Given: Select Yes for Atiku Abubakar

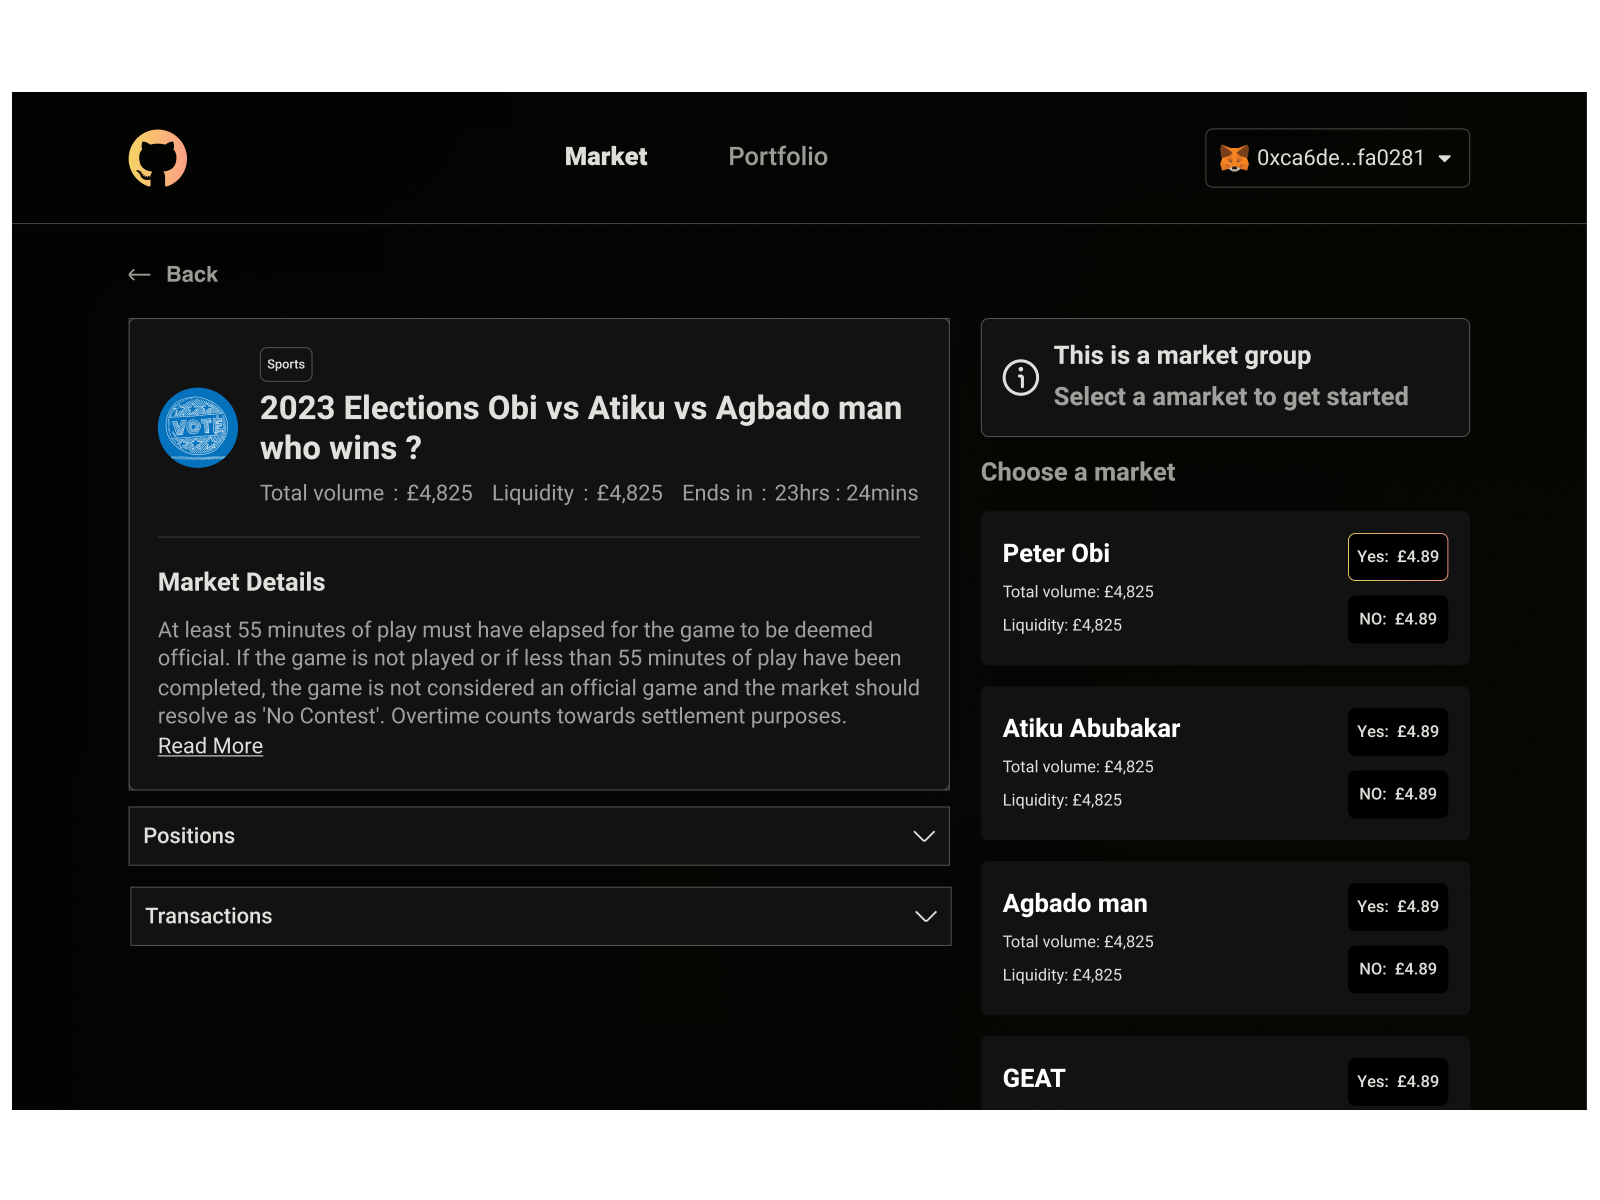Looking at the screenshot, I should (1397, 732).
